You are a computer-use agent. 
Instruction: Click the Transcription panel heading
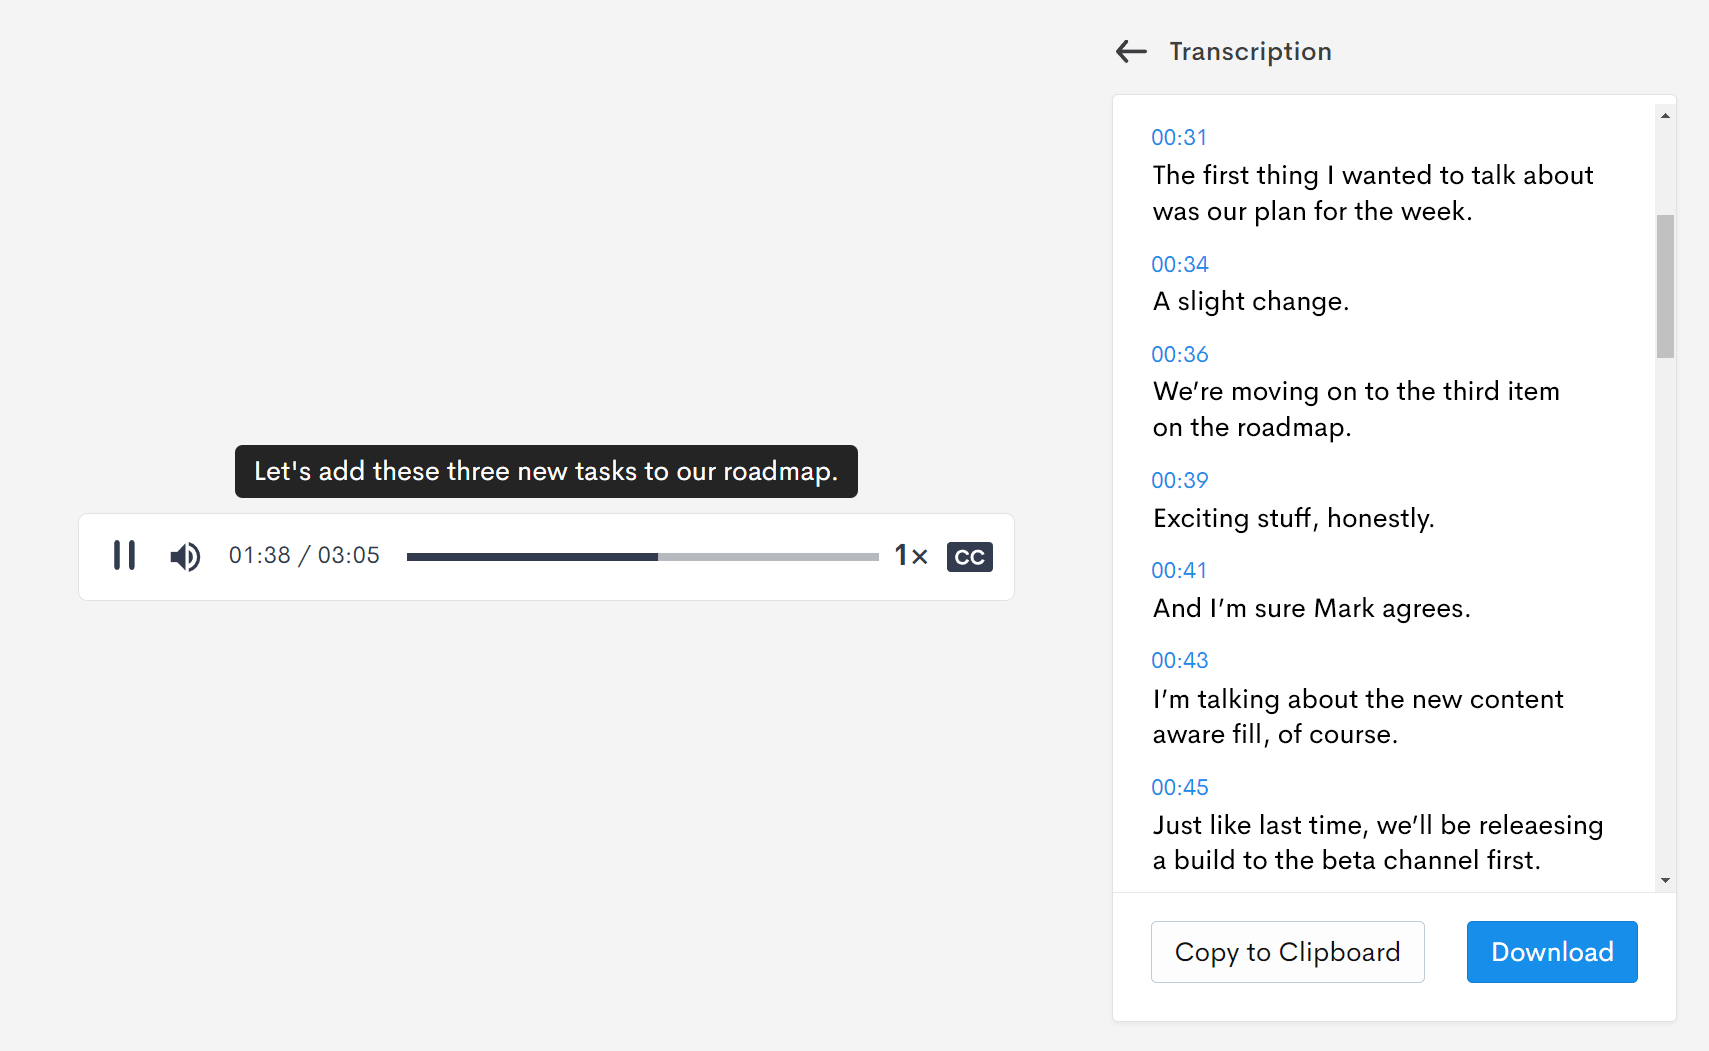pos(1250,51)
